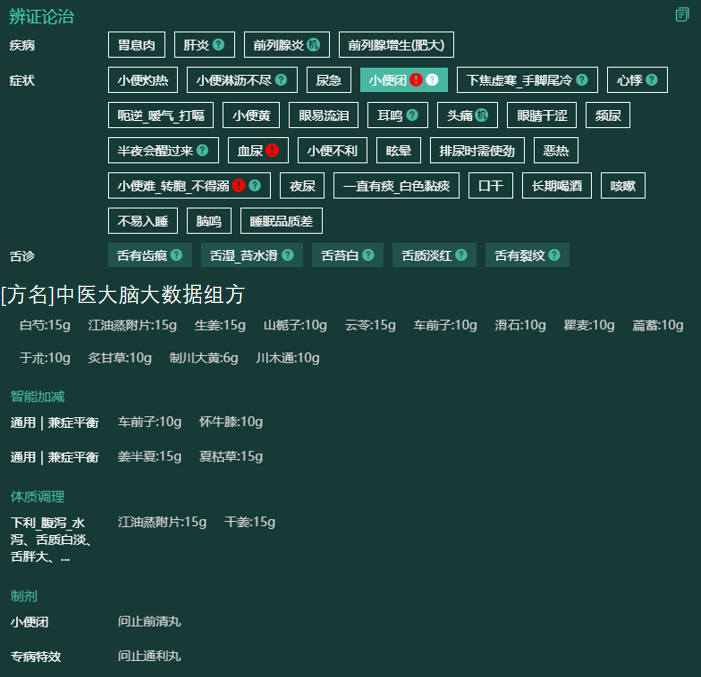Select the 长期喝酒 tag

pyautogui.click(x=557, y=186)
